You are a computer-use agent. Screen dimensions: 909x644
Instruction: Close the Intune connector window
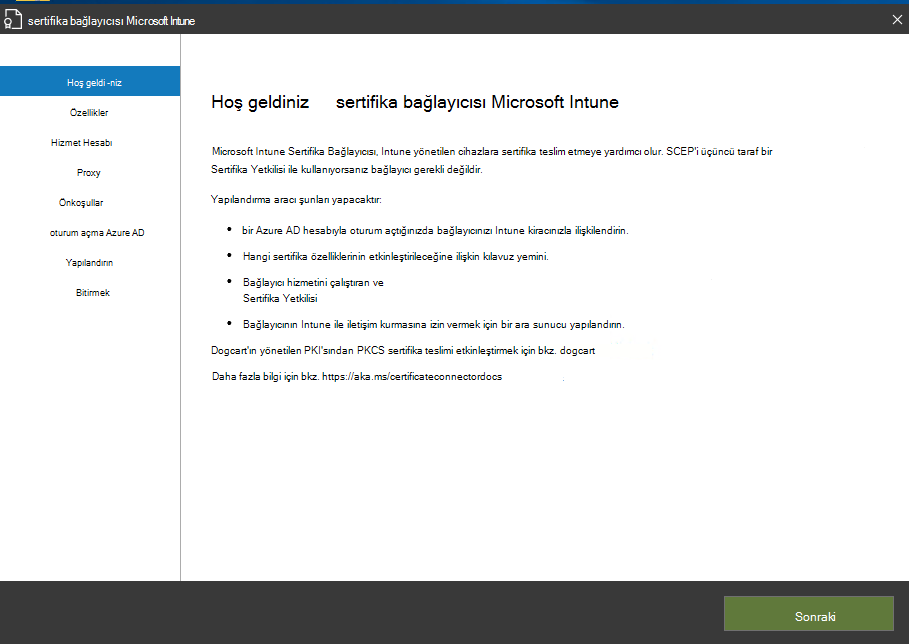[x=897, y=20]
